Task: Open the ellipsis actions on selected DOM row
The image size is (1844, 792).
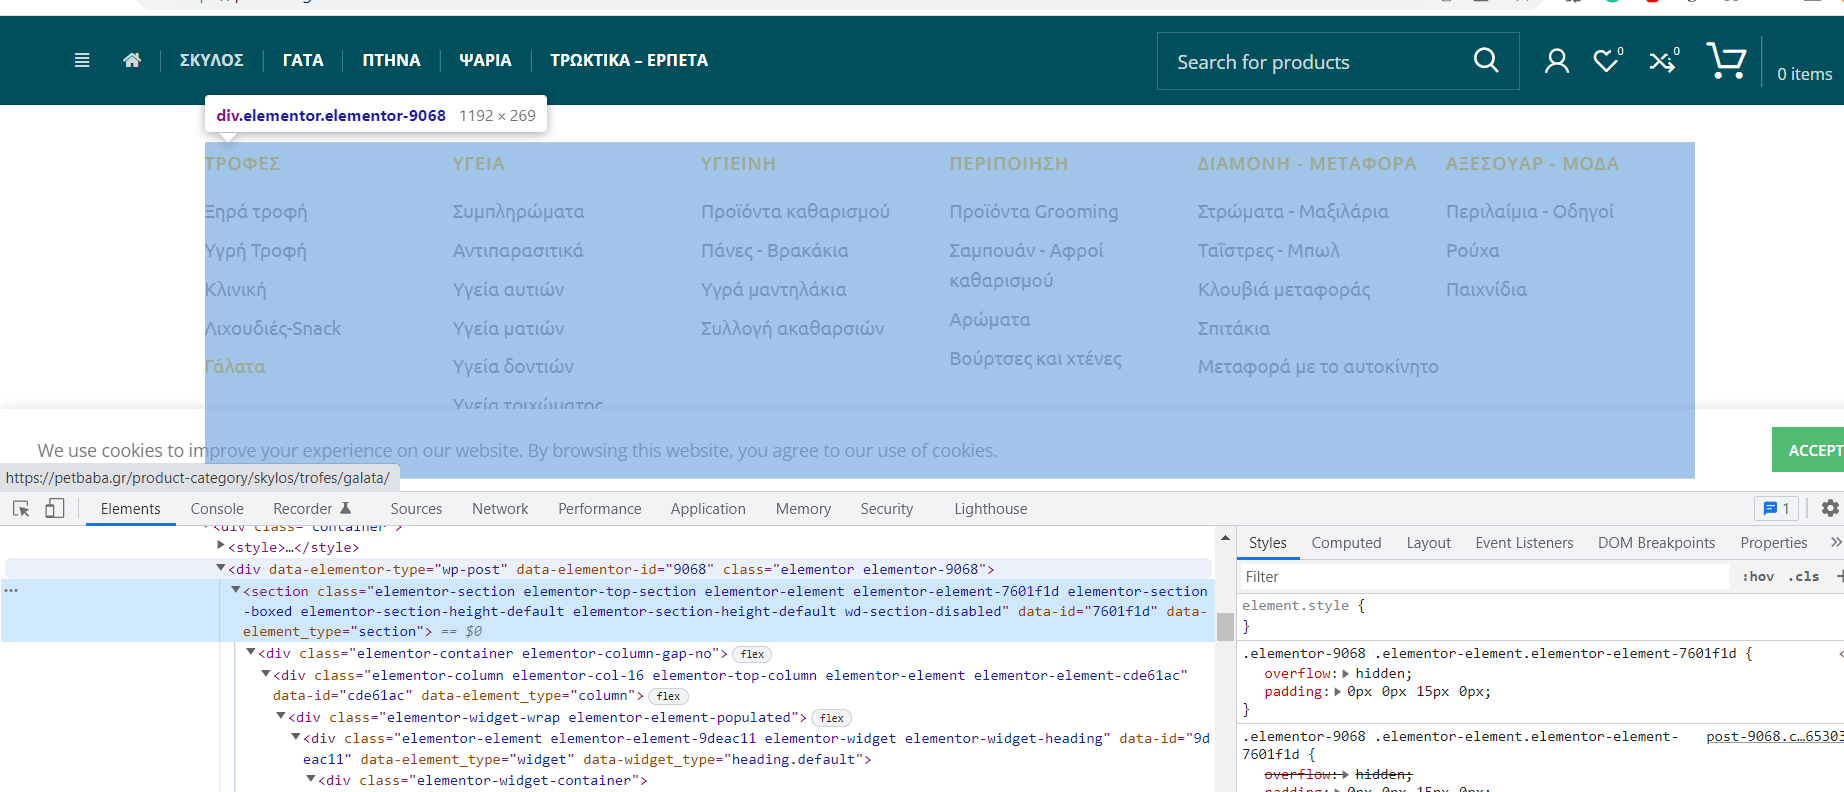Action: click(11, 590)
